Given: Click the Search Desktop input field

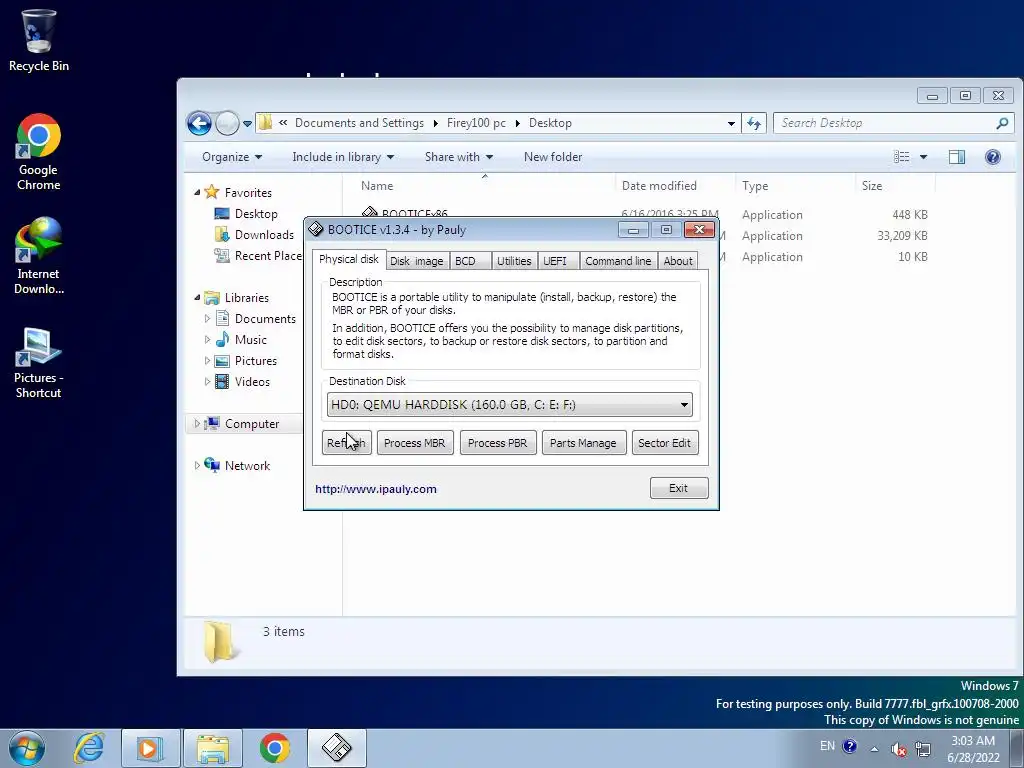Looking at the screenshot, I should [885, 123].
